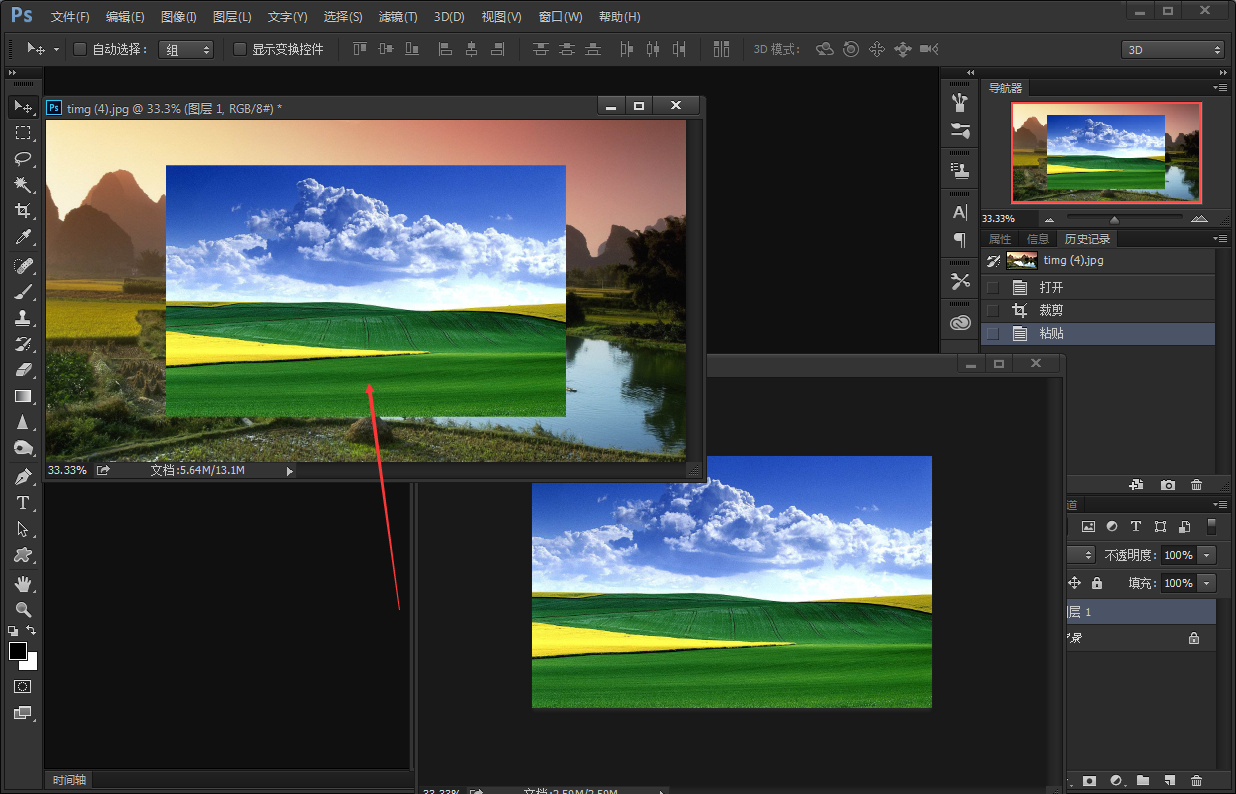Screen dimensions: 1236x794
Task: Select the Hand tool
Action: (22, 584)
